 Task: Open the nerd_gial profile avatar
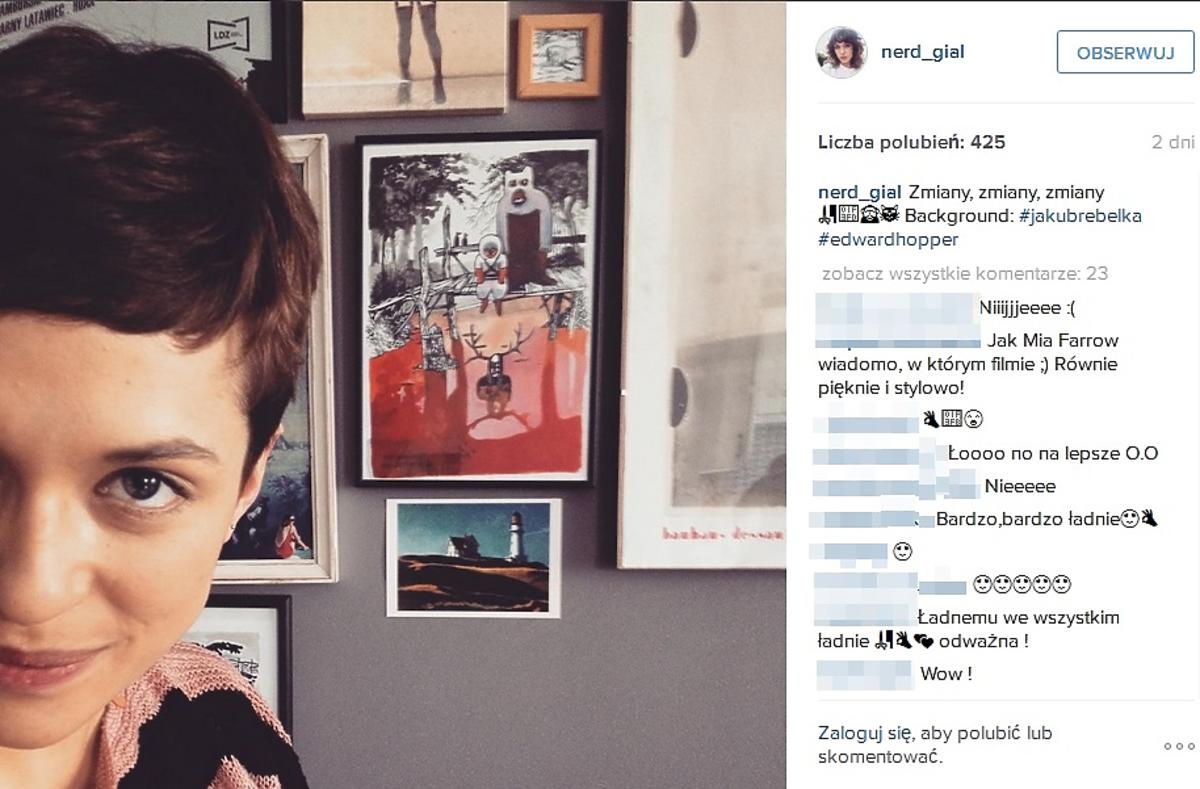(x=841, y=52)
